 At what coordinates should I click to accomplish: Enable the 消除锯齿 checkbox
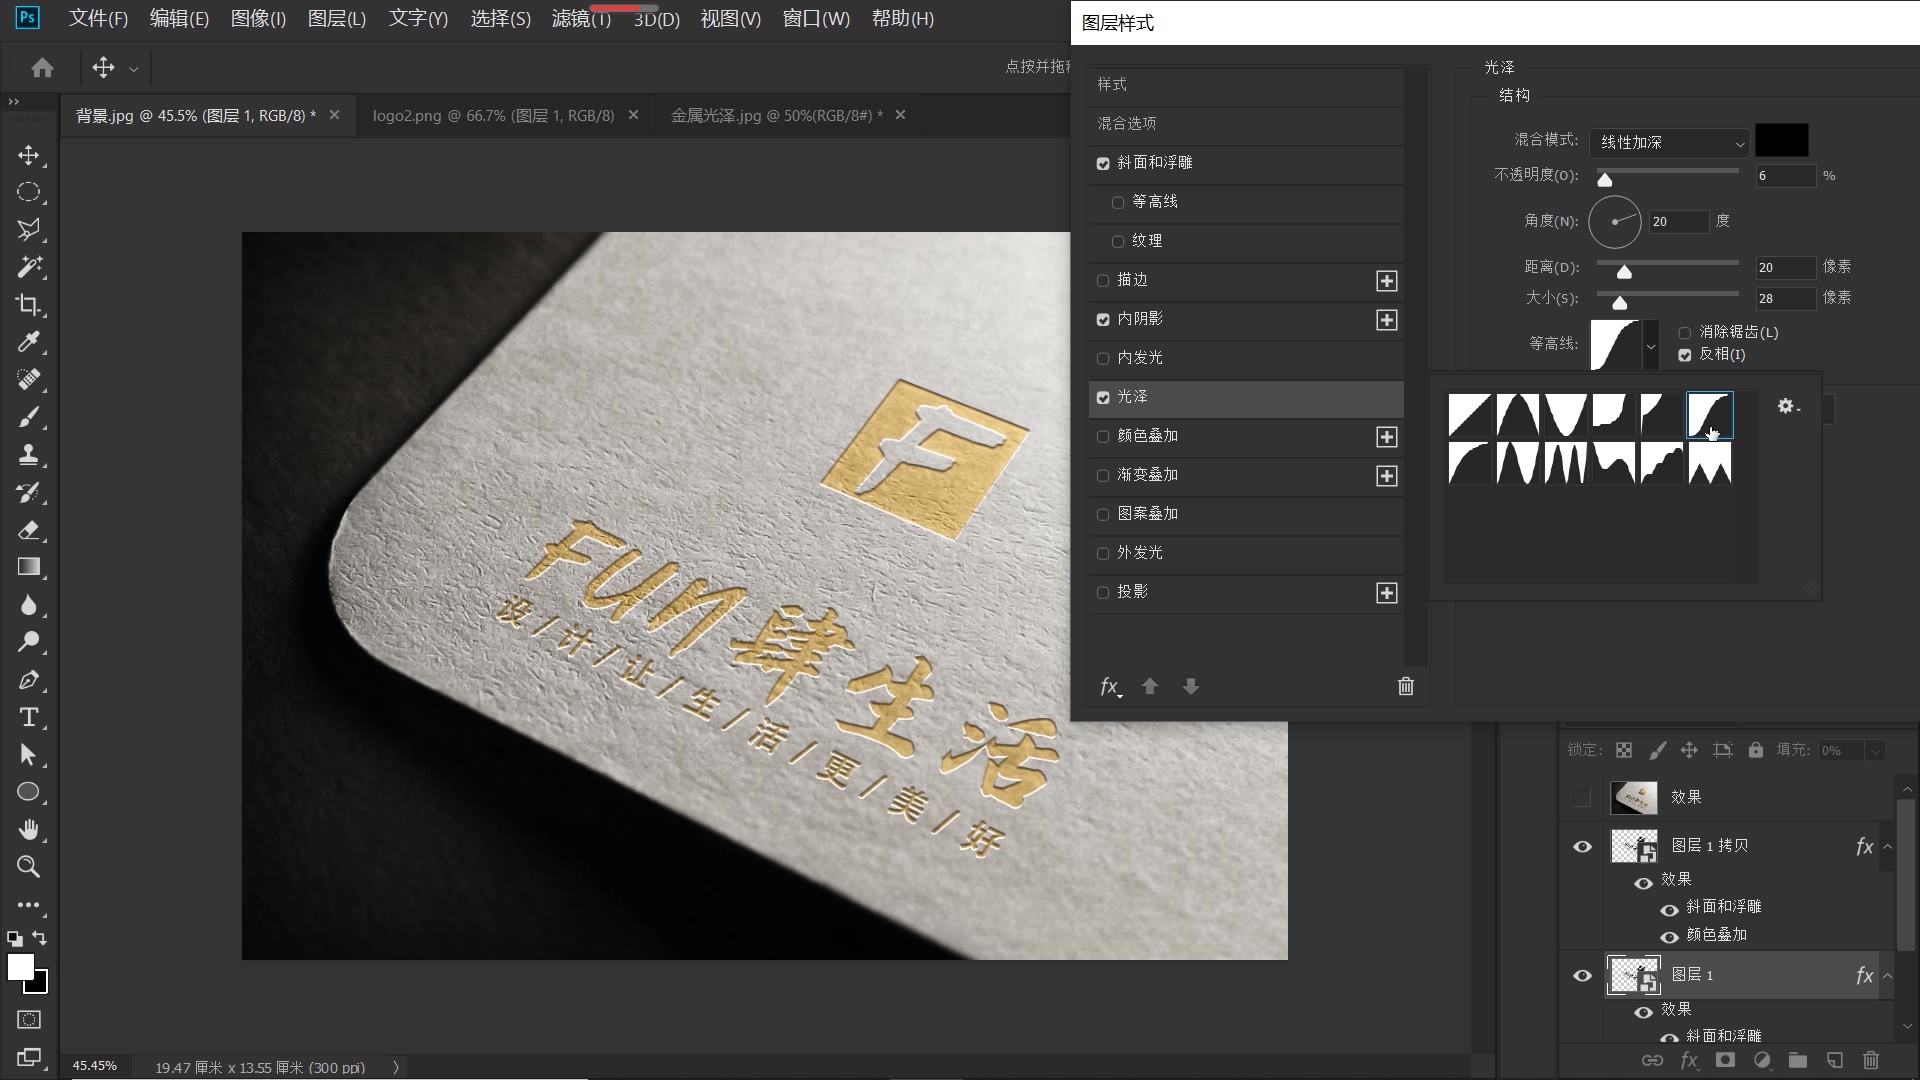[1685, 332]
